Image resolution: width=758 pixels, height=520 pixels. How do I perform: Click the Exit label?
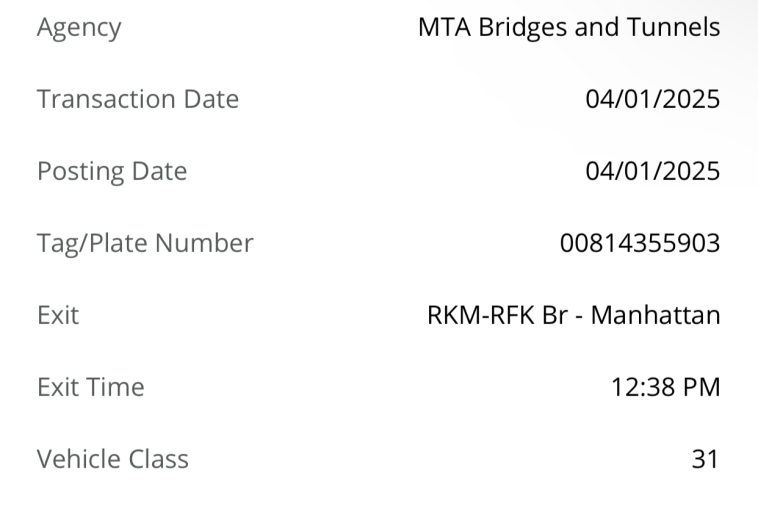[x=58, y=316]
